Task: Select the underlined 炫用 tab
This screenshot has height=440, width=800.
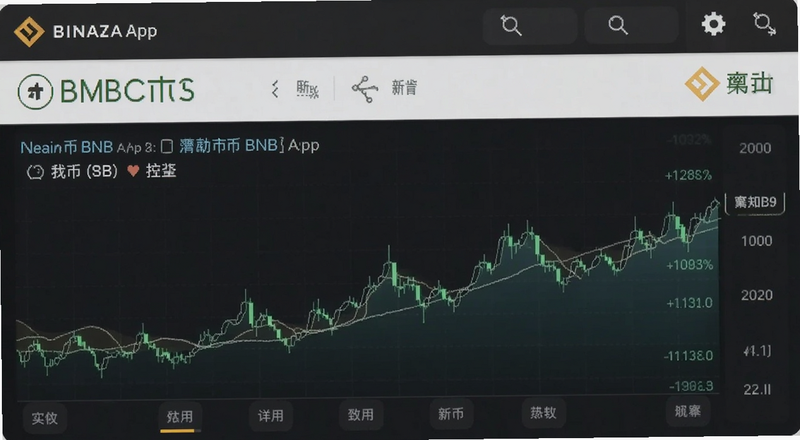Action: tap(180, 417)
